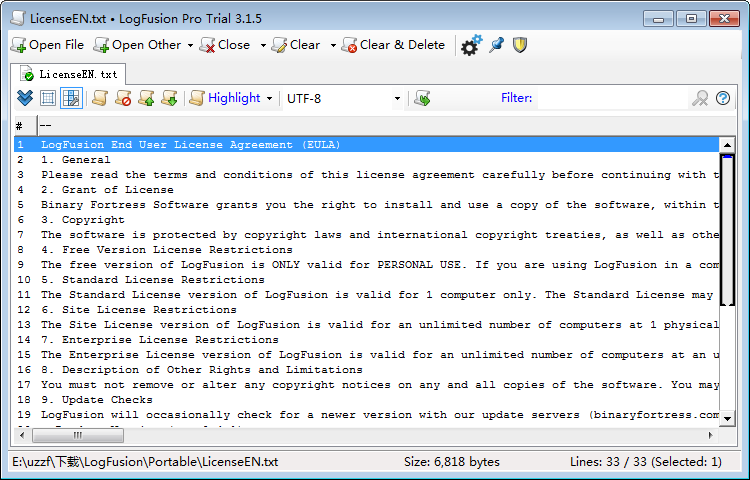Select line 3 starting 'Please read the terms'
750x480 pixels.
tap(366, 175)
